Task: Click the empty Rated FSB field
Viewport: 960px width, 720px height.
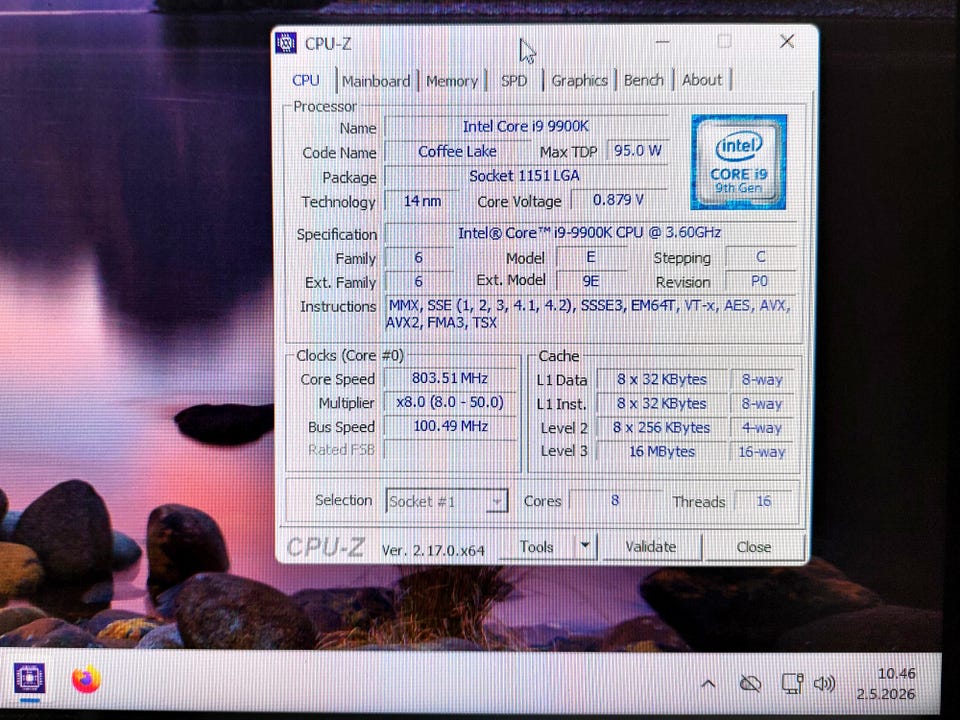Action: 450,450
